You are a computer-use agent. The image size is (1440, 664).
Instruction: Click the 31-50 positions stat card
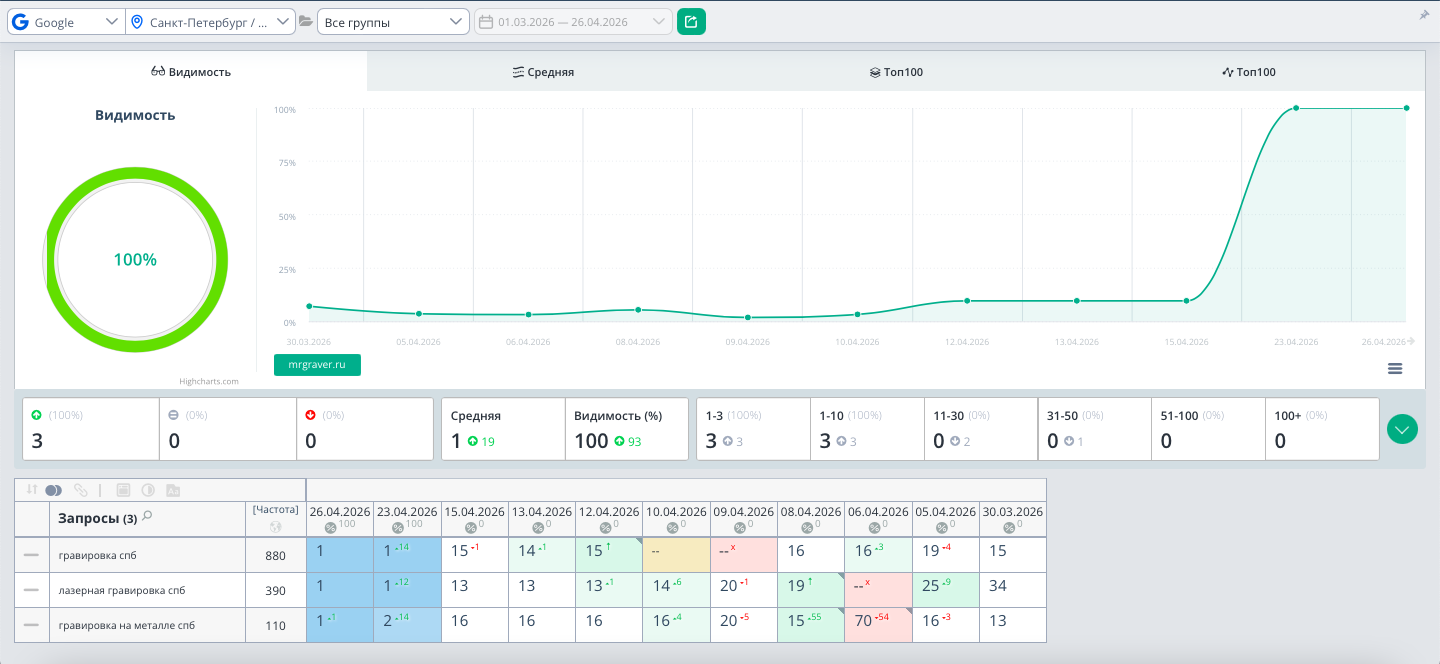[x=1095, y=429]
